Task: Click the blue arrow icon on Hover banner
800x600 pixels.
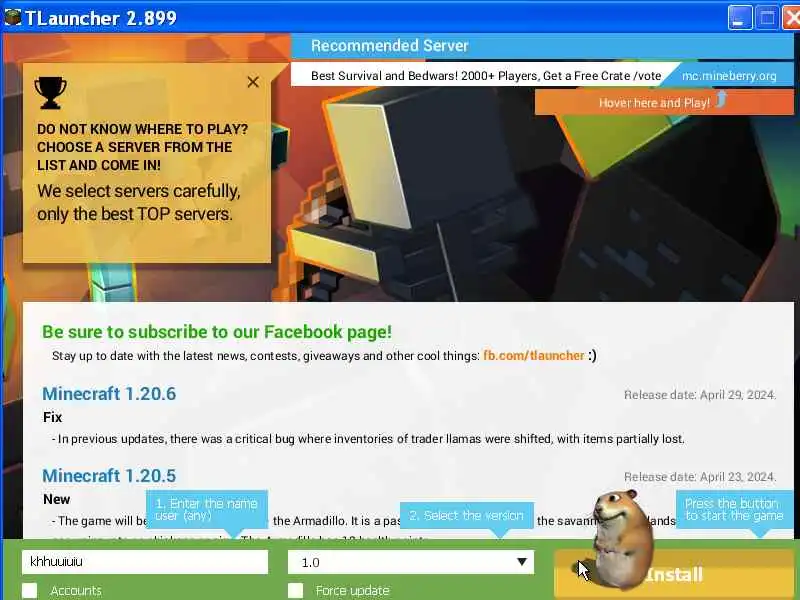Action: tap(721, 99)
